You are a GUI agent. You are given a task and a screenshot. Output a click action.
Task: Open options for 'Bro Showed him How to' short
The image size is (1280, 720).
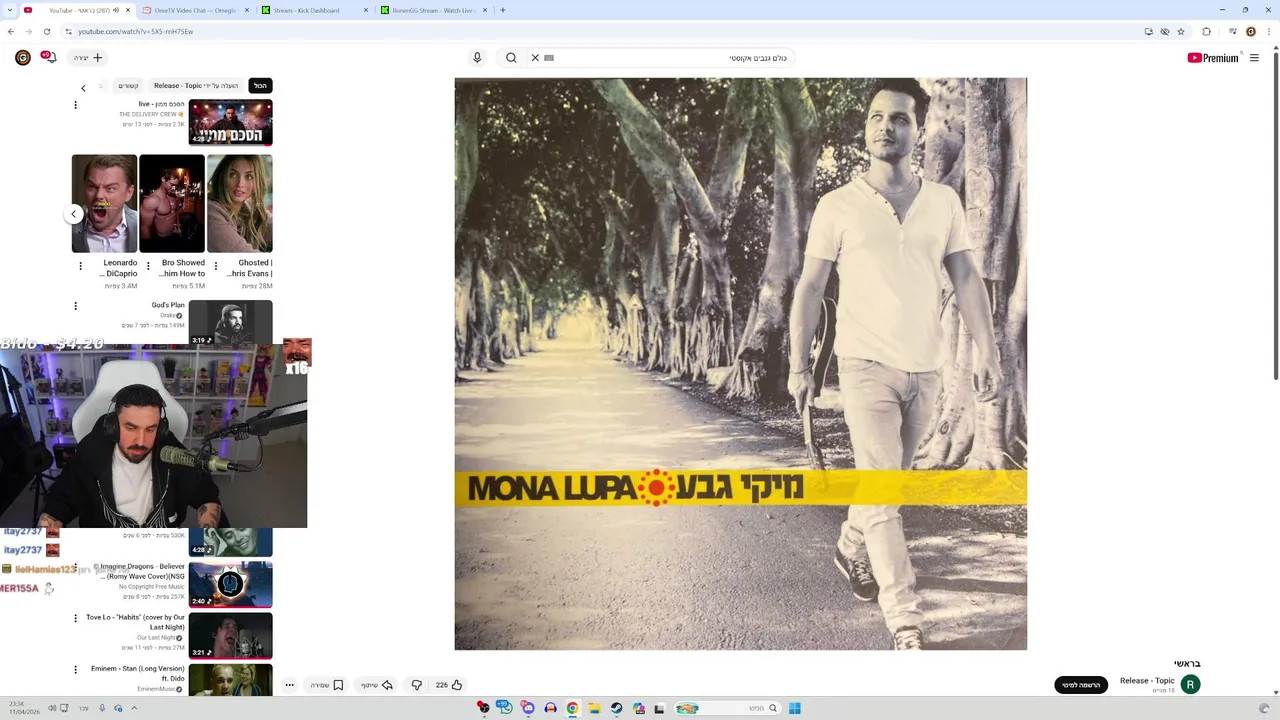148,266
